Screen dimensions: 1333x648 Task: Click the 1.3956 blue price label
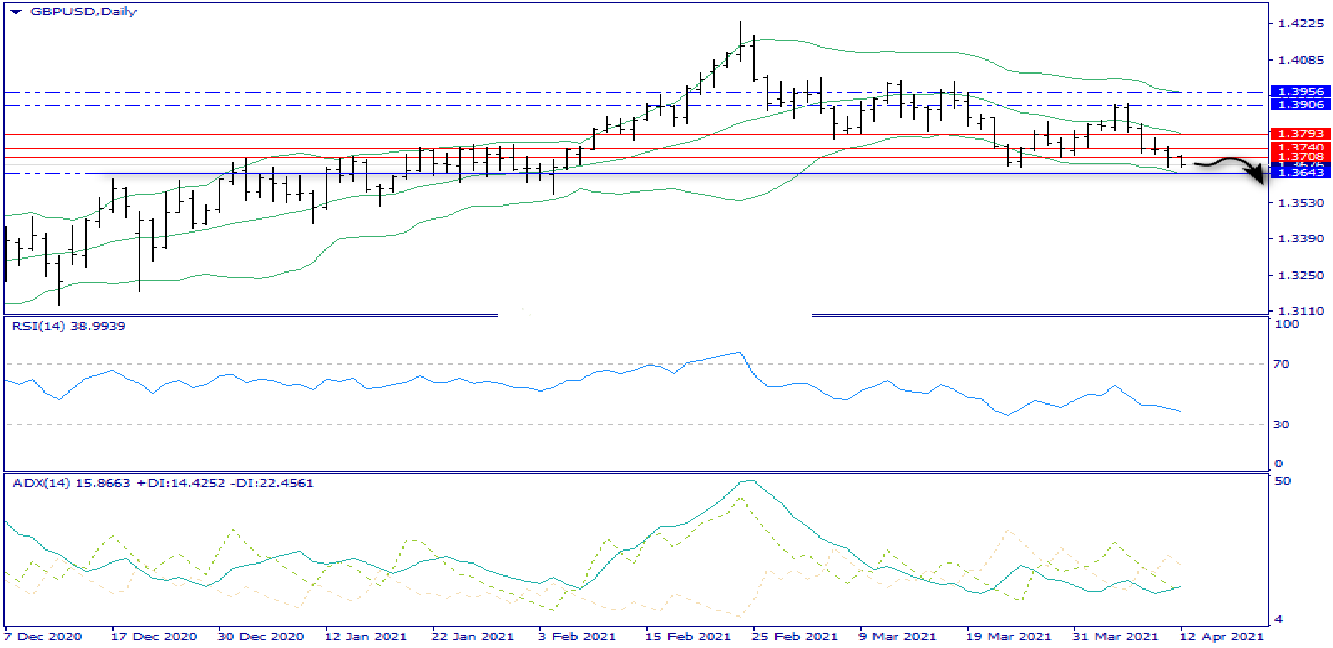coord(1298,91)
